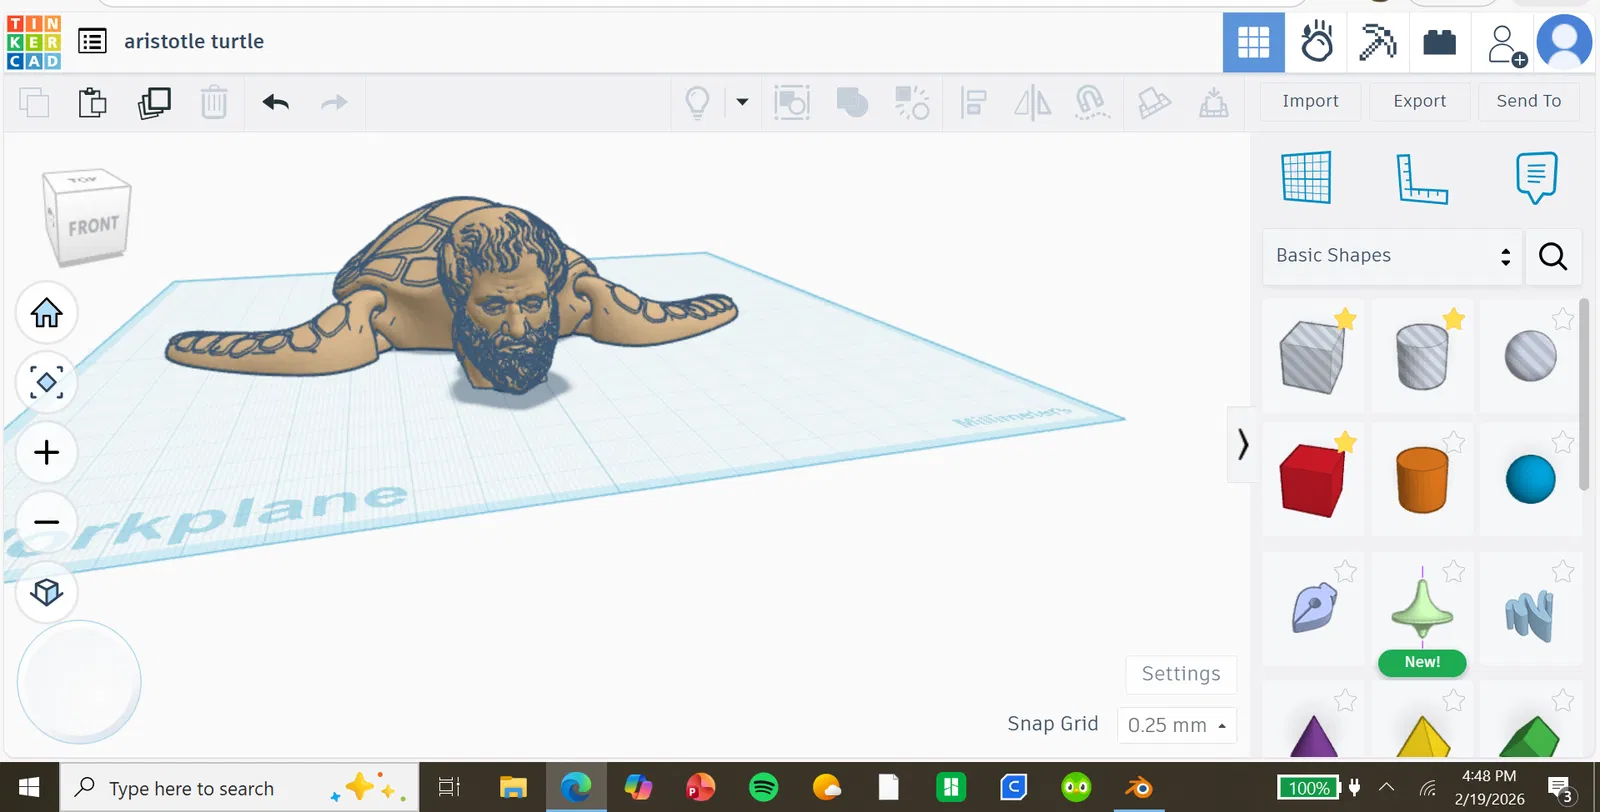
Task: Toggle favorite star on the red box
Action: click(1346, 442)
